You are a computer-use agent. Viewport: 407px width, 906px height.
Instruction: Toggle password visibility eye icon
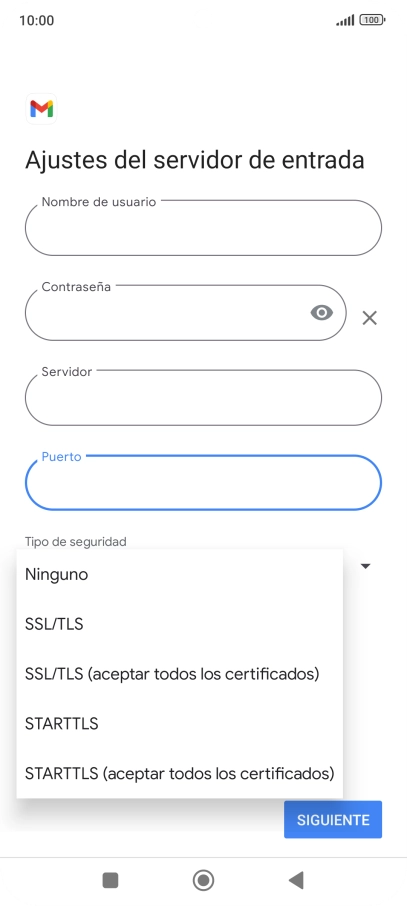click(321, 313)
